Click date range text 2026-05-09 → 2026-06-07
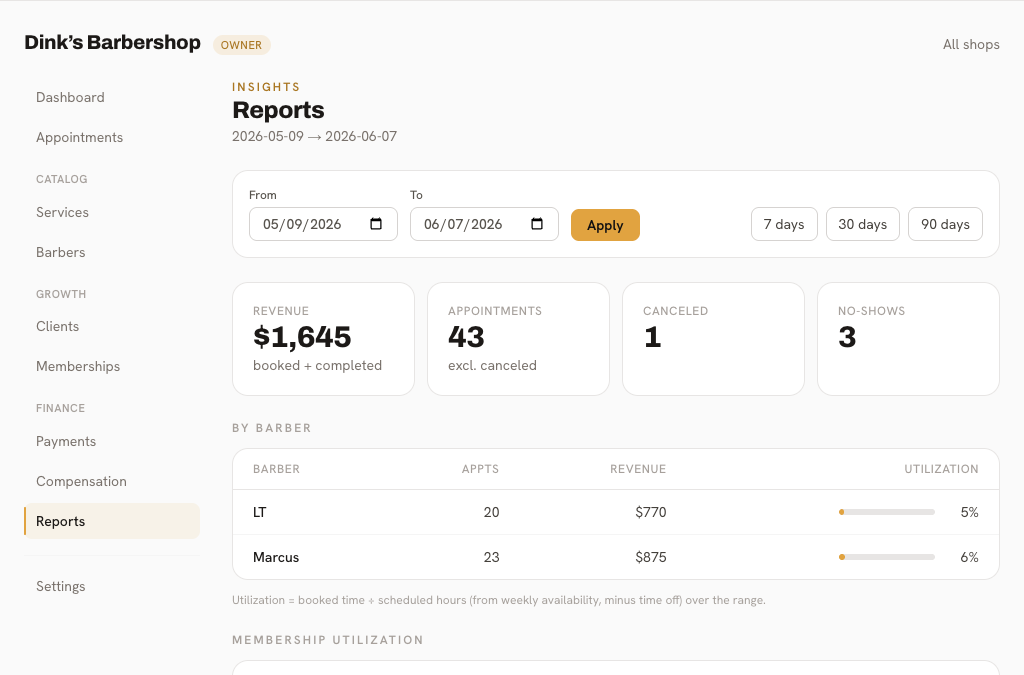 [314, 136]
